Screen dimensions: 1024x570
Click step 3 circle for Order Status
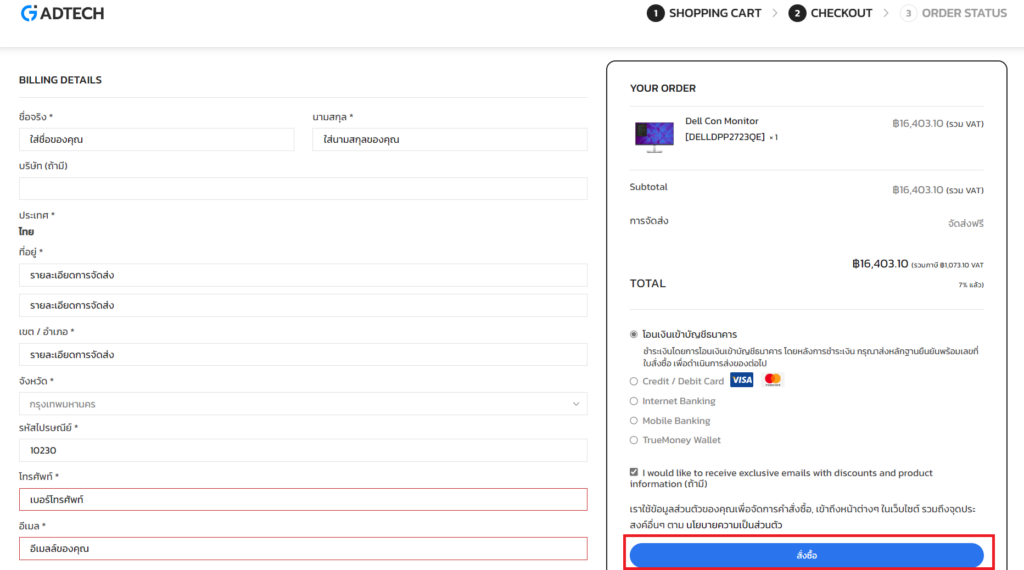(908, 13)
